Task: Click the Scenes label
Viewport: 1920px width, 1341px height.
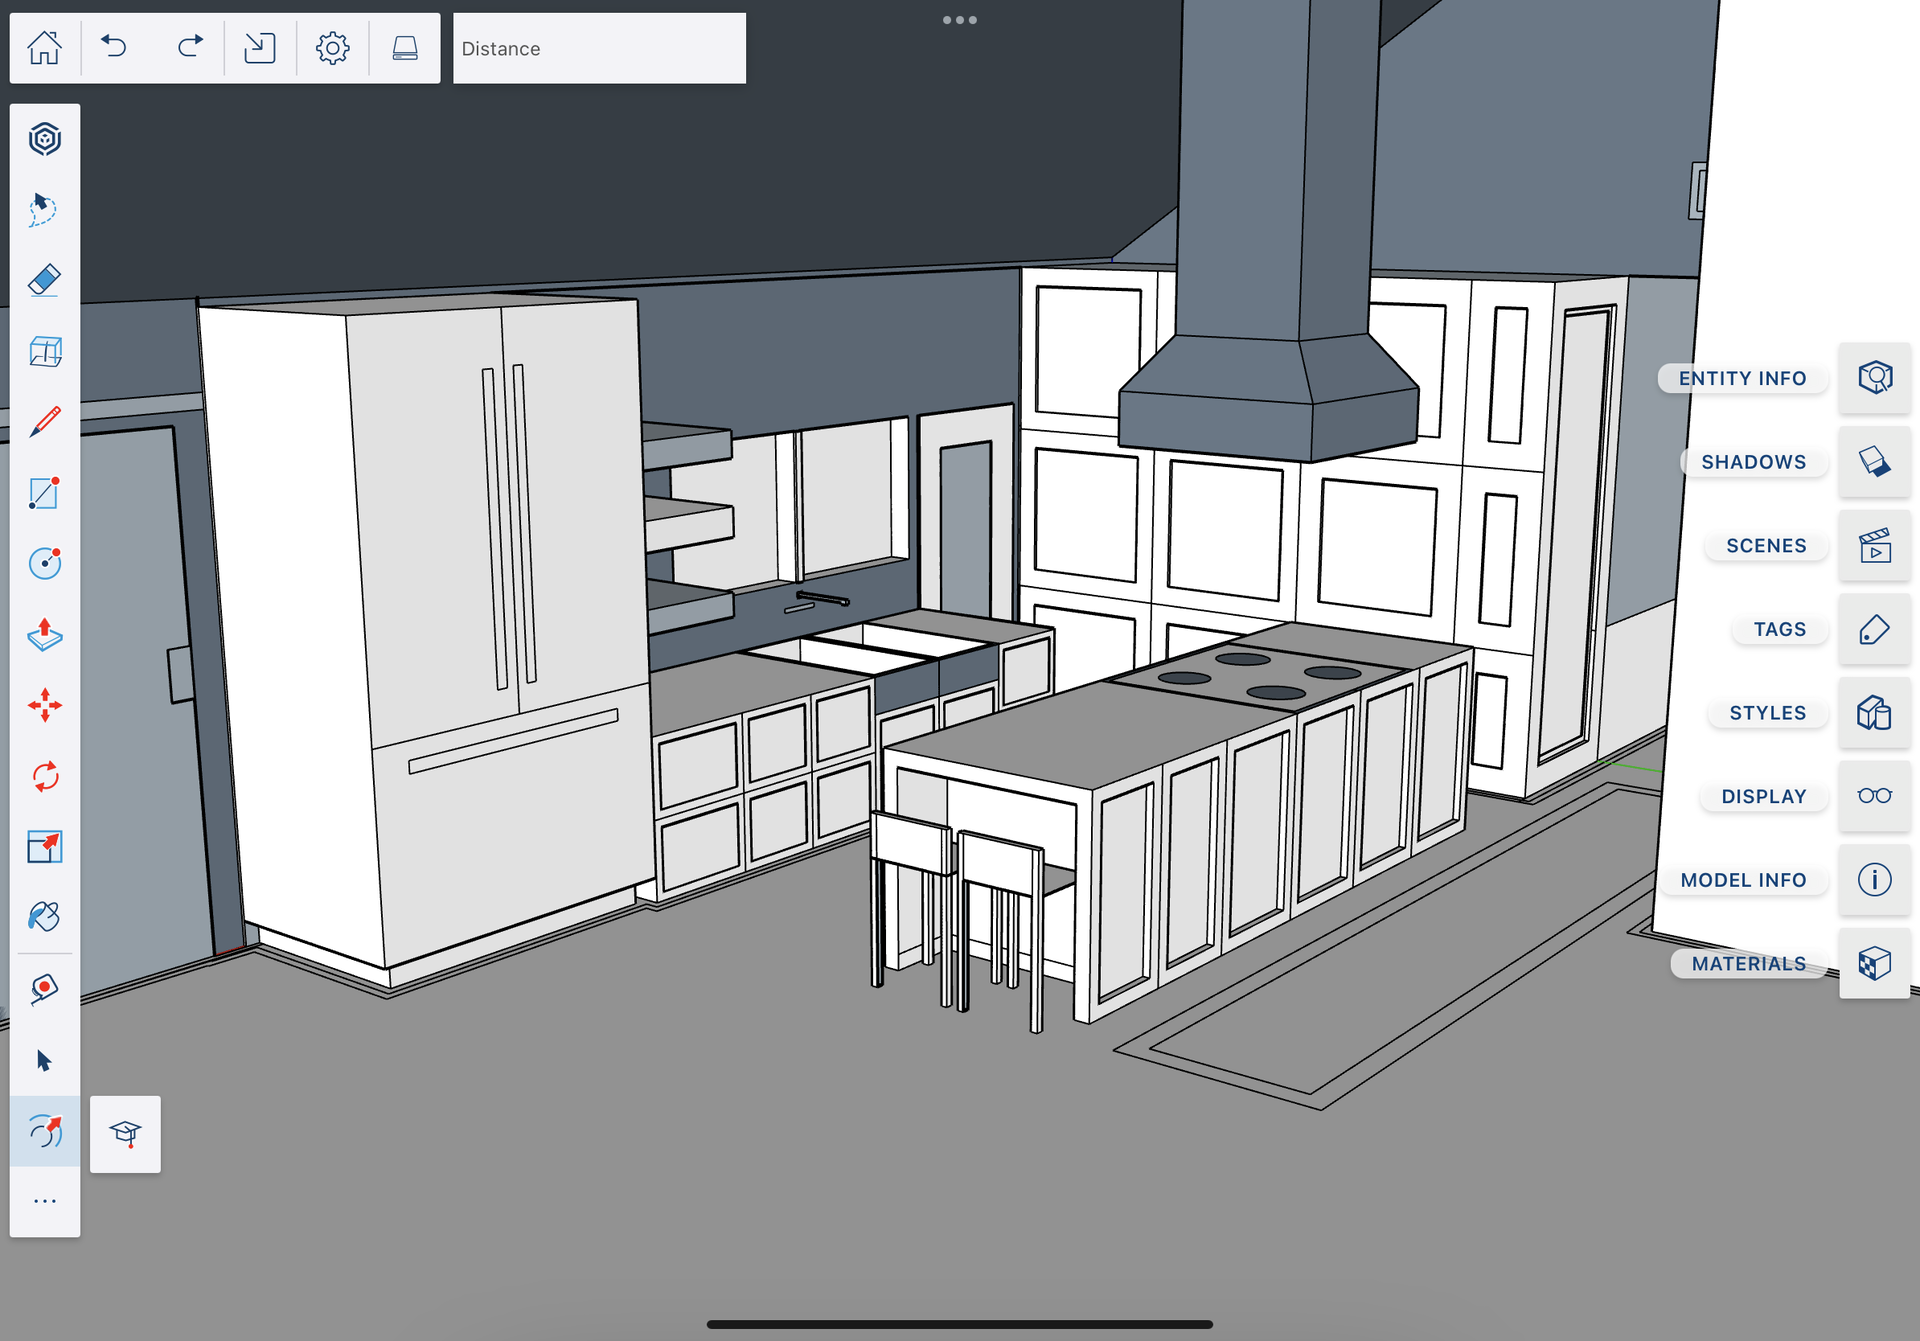Action: [1765, 546]
